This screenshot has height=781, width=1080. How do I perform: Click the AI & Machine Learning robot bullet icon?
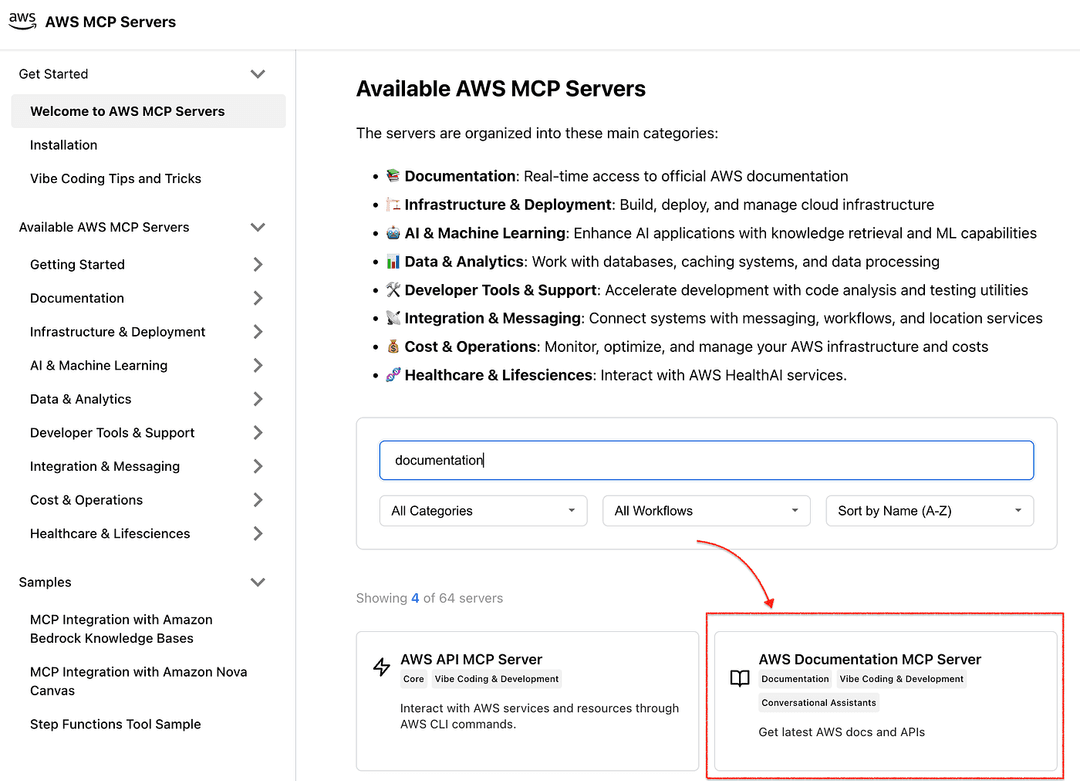tap(393, 233)
